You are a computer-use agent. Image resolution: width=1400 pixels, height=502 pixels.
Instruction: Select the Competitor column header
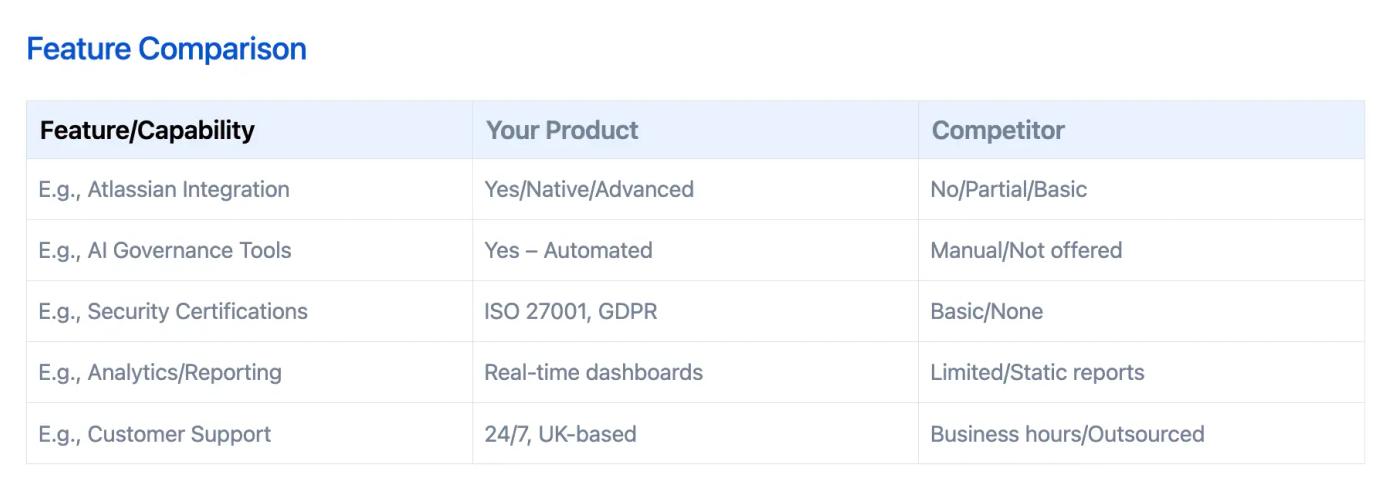pyautogui.click(x=998, y=130)
